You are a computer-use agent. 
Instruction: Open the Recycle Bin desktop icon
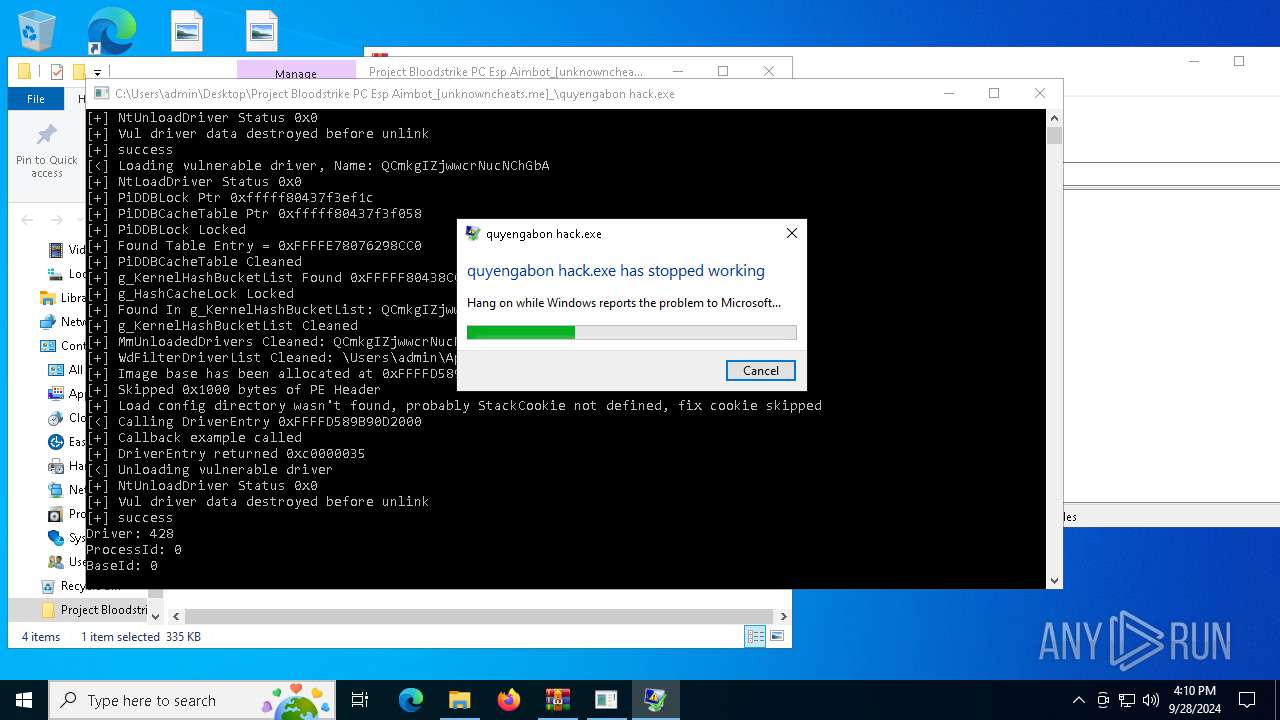(37, 30)
